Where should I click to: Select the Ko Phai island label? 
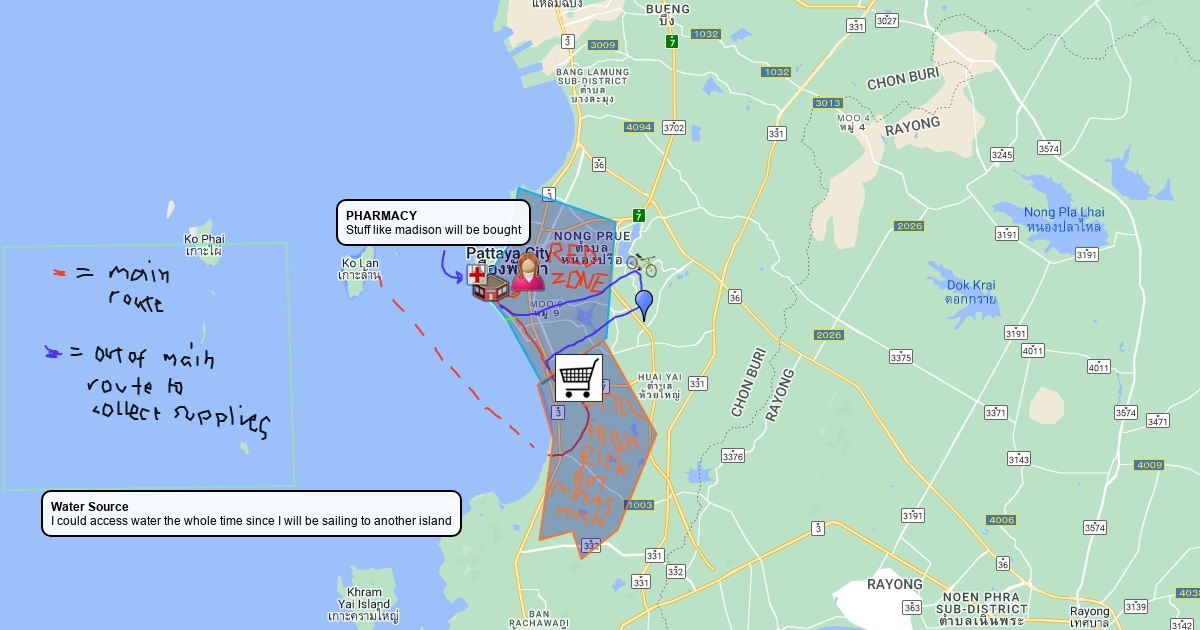coord(204,244)
